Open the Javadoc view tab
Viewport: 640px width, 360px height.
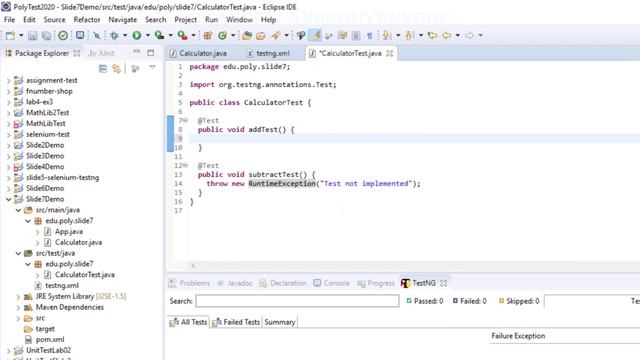(x=235, y=283)
